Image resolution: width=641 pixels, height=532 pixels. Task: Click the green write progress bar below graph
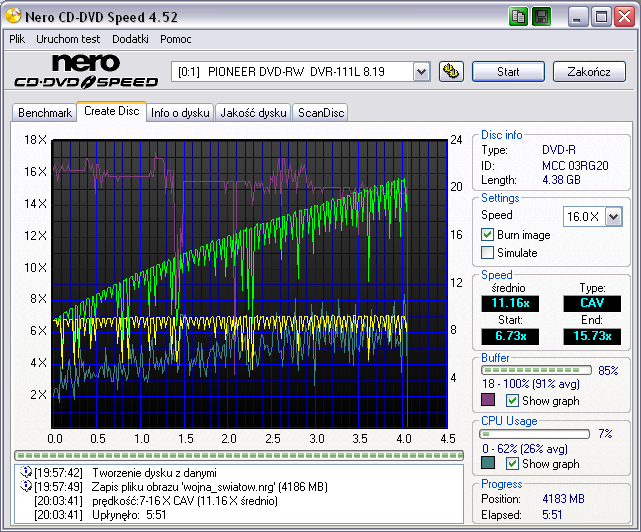coord(239,455)
